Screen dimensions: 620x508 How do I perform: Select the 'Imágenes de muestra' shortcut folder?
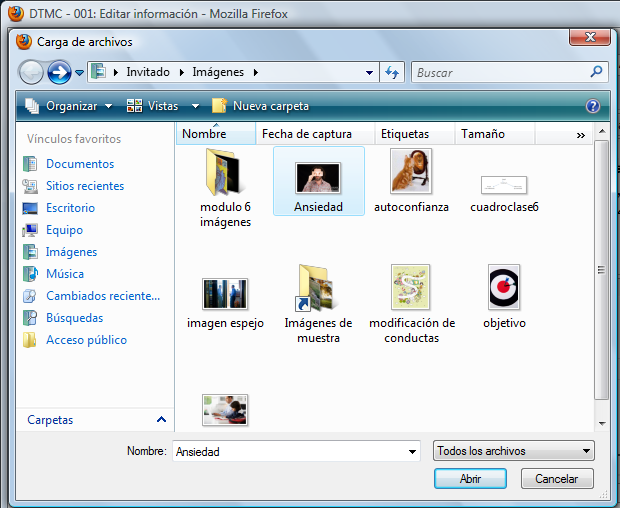point(318,303)
